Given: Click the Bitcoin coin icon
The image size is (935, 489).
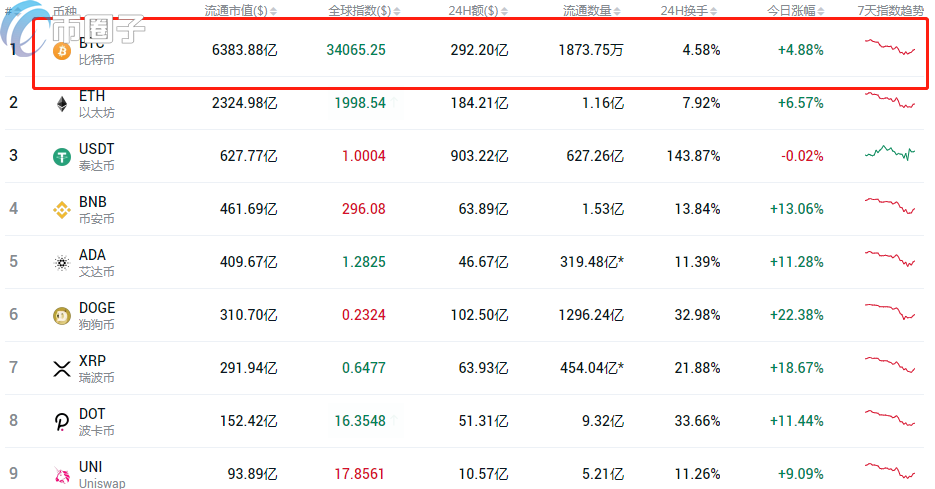Looking at the screenshot, I should (61, 51).
